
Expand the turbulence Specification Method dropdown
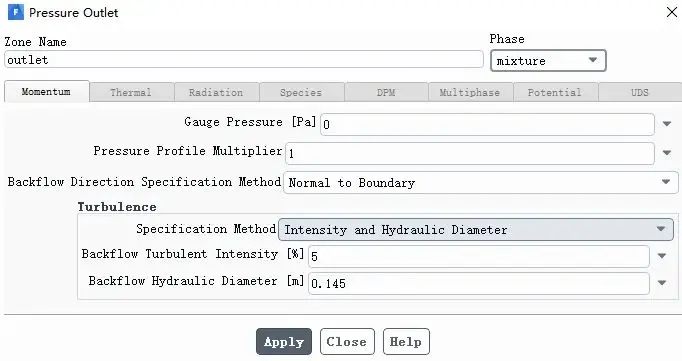point(476,229)
